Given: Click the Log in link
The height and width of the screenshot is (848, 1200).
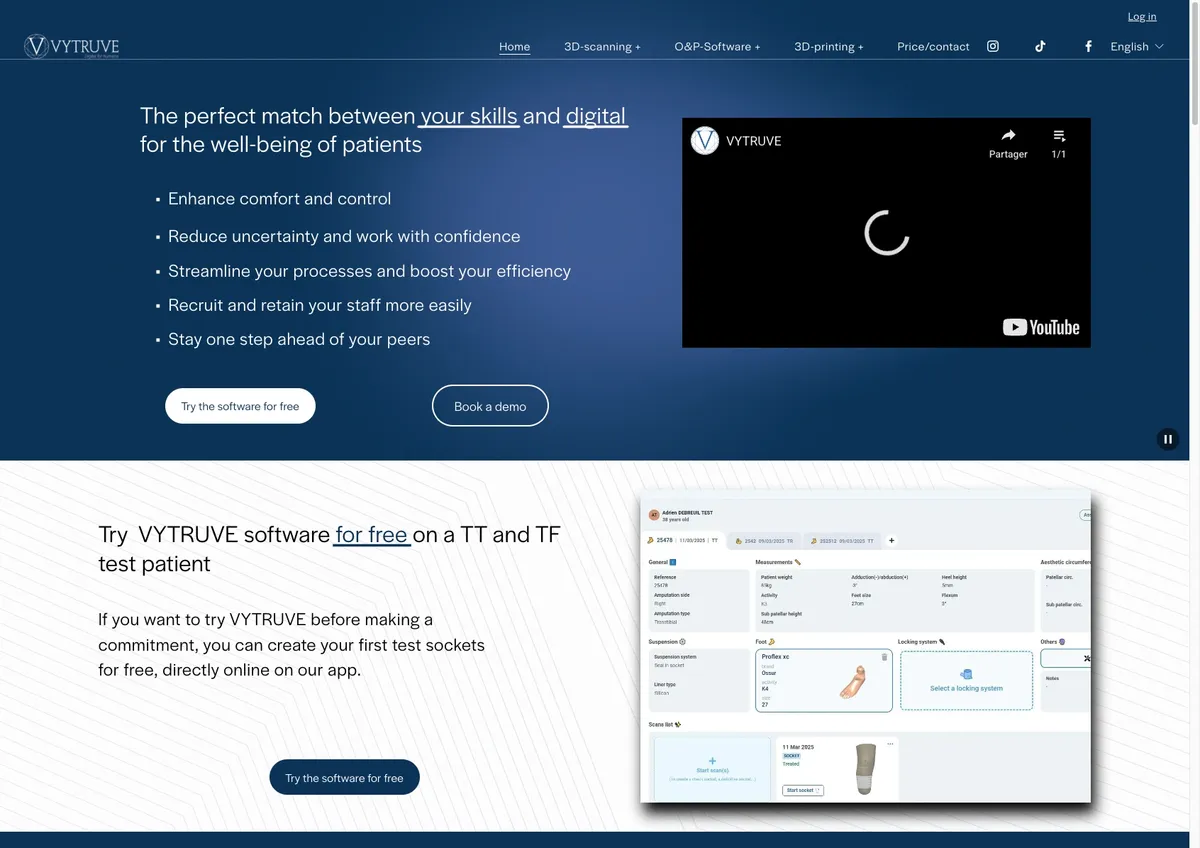Looking at the screenshot, I should coord(1142,16).
